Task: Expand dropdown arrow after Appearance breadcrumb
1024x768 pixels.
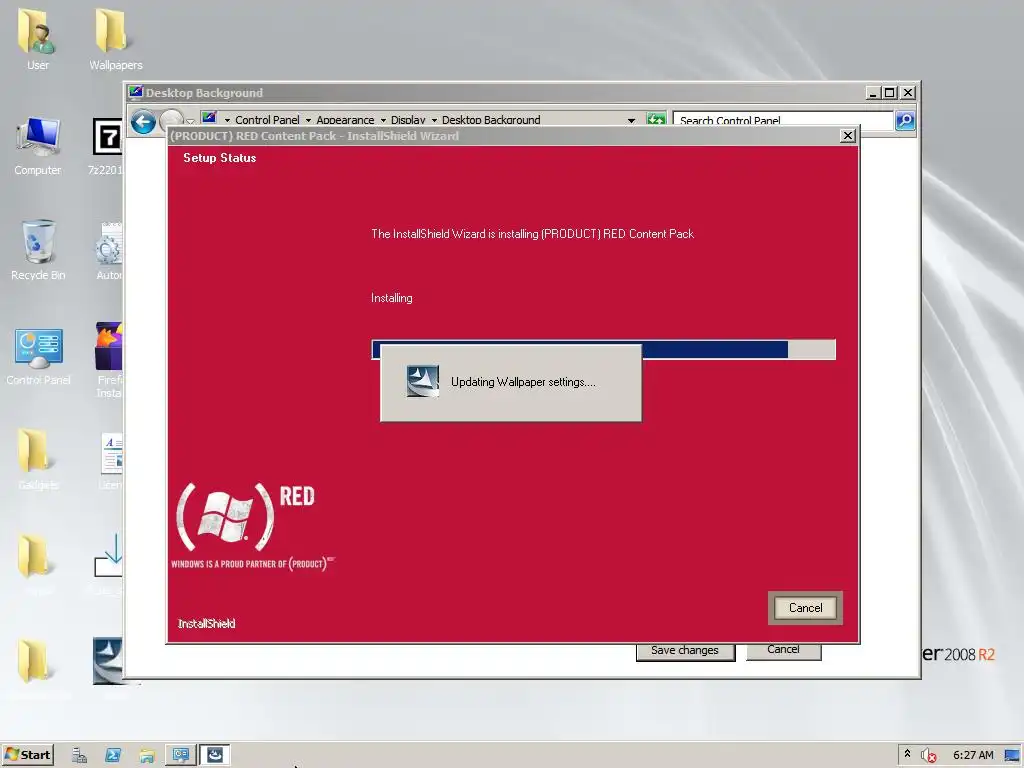Action: coord(383,120)
